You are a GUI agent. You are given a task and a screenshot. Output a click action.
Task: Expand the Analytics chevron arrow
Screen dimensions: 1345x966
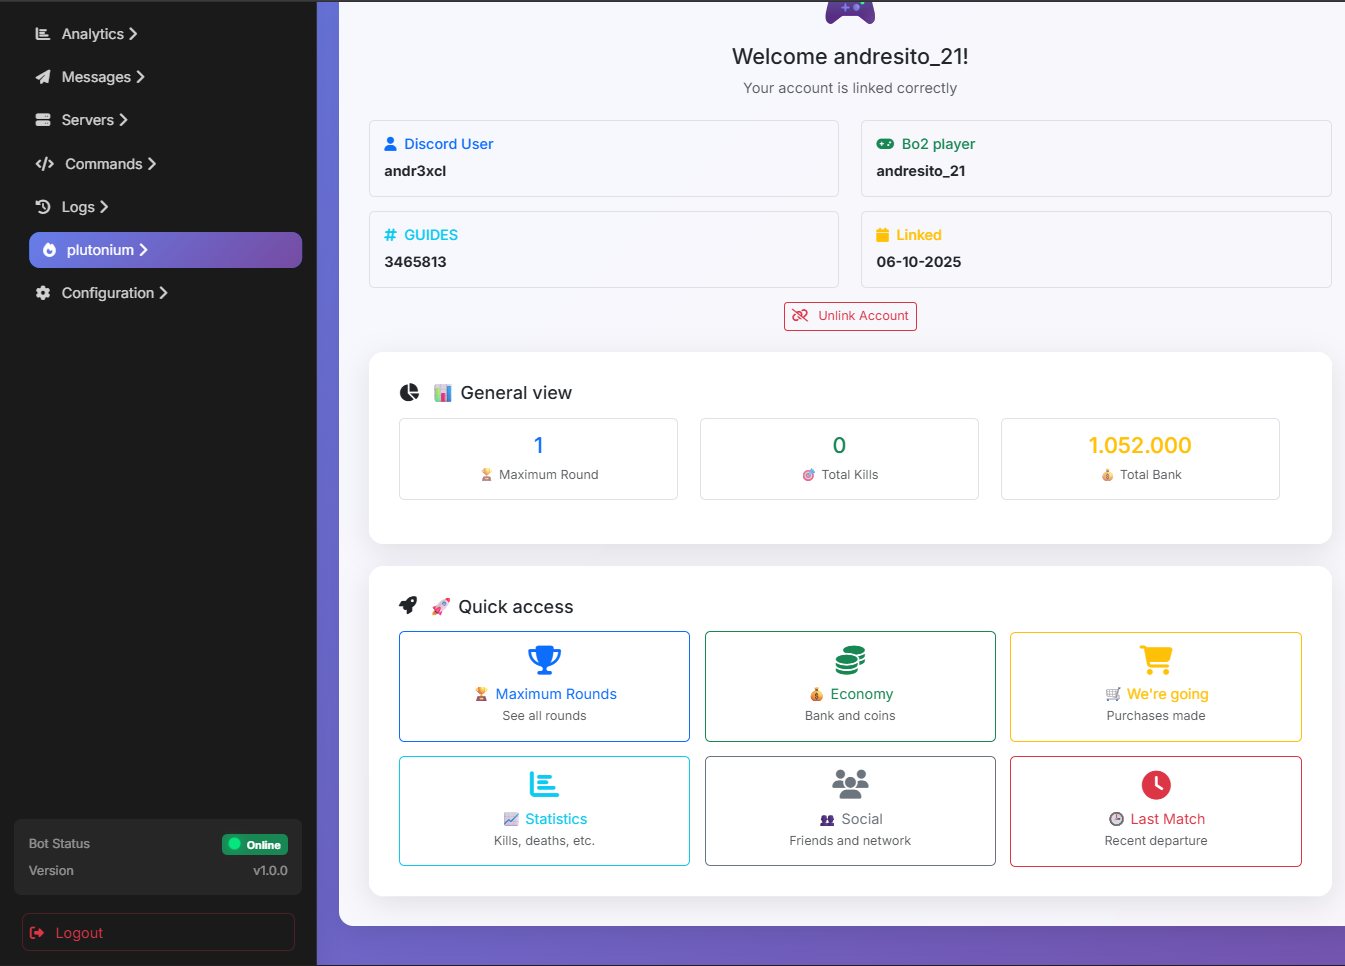pyautogui.click(x=133, y=34)
